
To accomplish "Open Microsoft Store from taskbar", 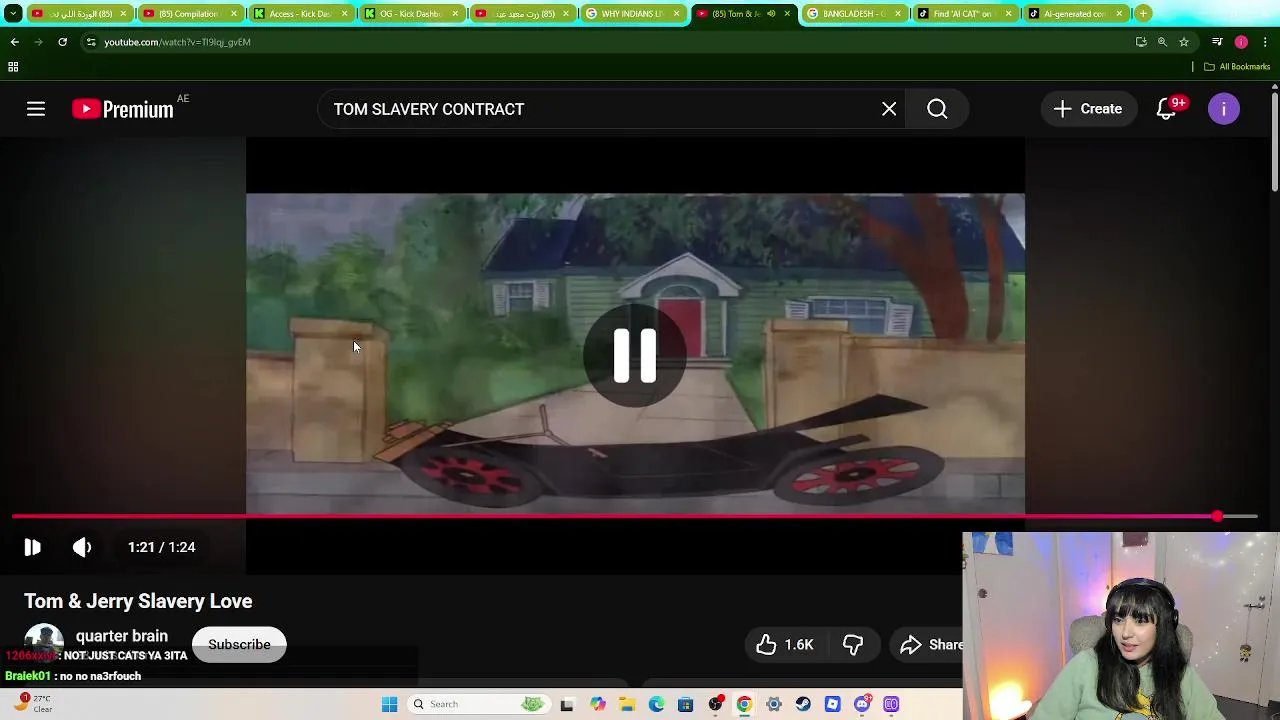I will pos(685,704).
